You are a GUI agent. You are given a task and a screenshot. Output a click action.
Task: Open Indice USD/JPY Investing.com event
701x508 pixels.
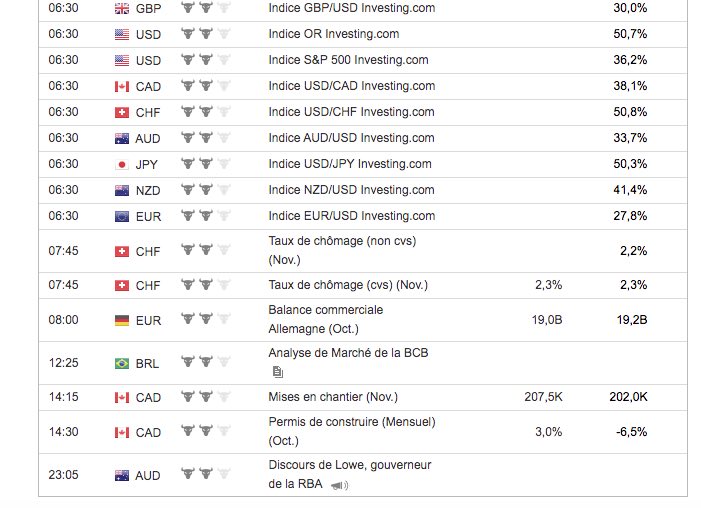[350, 164]
